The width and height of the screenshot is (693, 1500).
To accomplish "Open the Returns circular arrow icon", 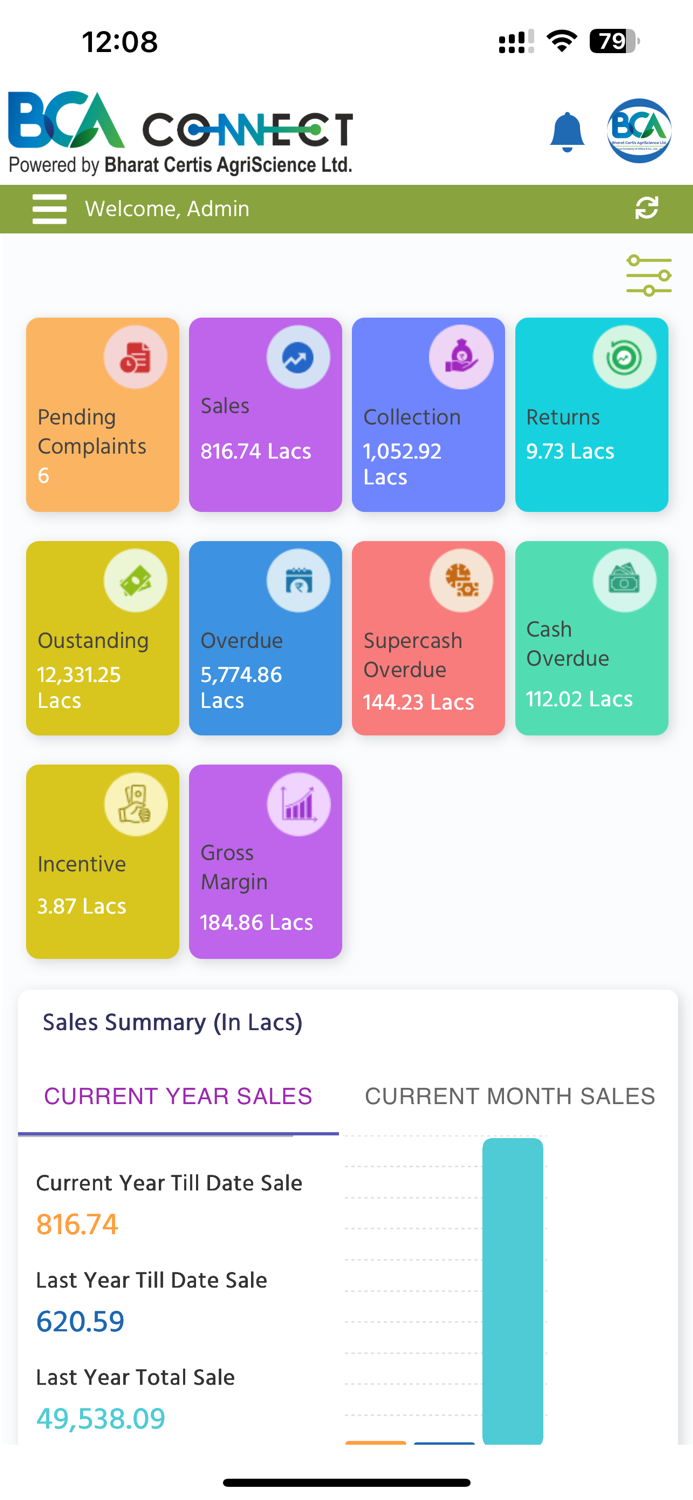I will [623, 356].
